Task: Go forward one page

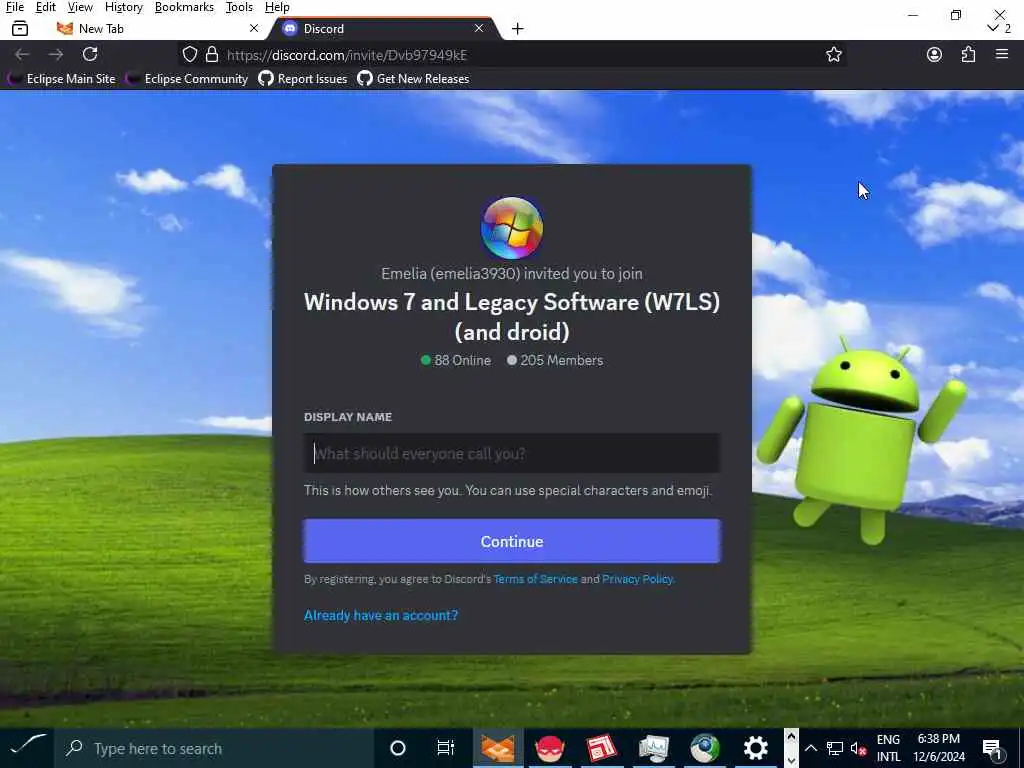Action: [x=56, y=54]
